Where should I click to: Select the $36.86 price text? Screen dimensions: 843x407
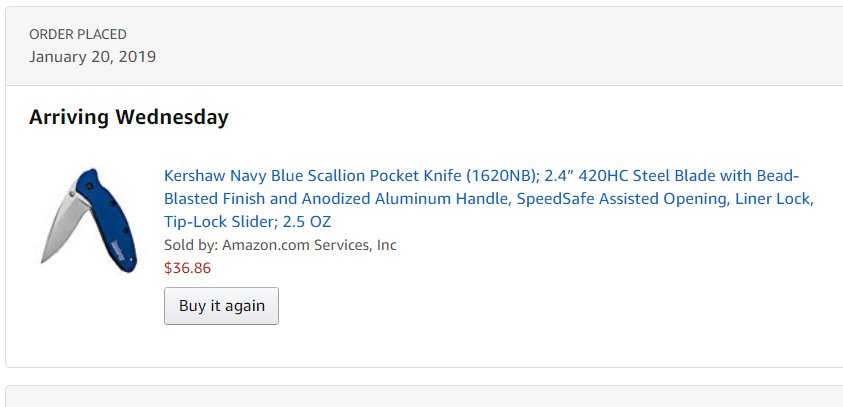187,268
